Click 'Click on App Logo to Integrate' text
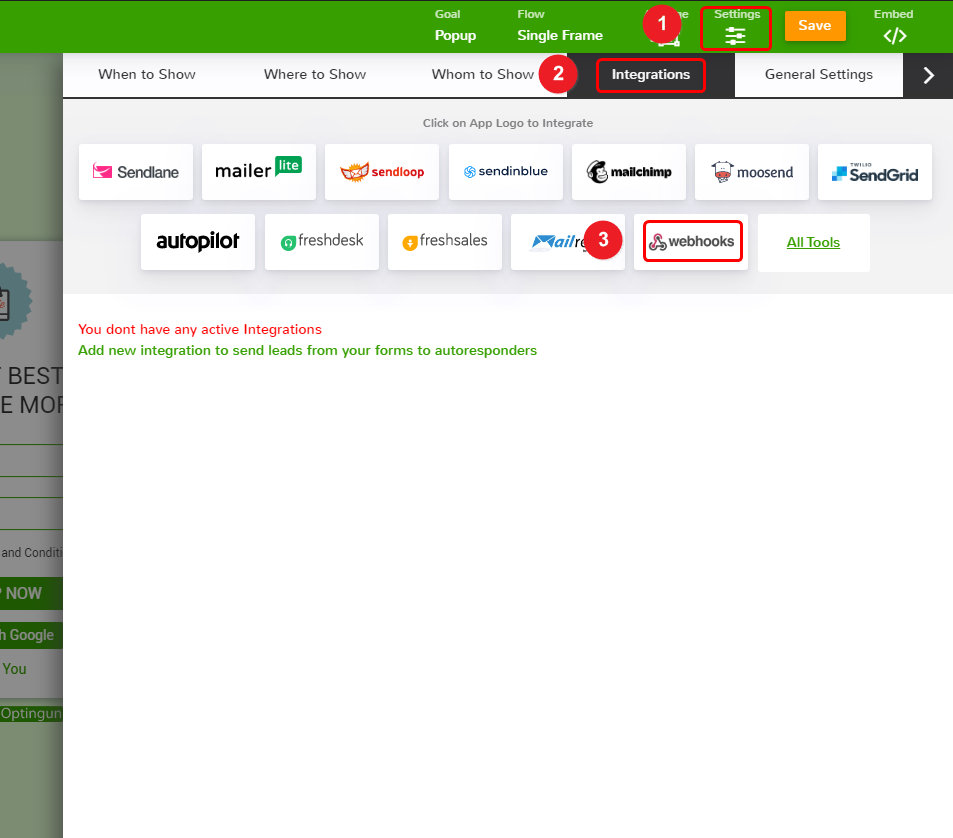 click(x=507, y=123)
